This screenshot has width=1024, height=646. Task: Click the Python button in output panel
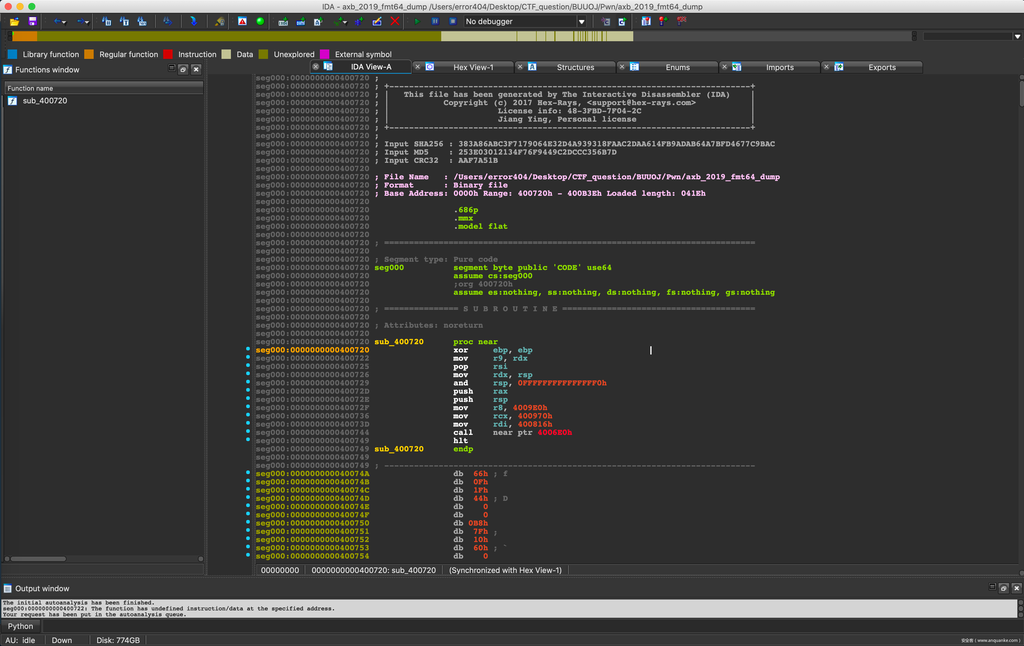21,626
